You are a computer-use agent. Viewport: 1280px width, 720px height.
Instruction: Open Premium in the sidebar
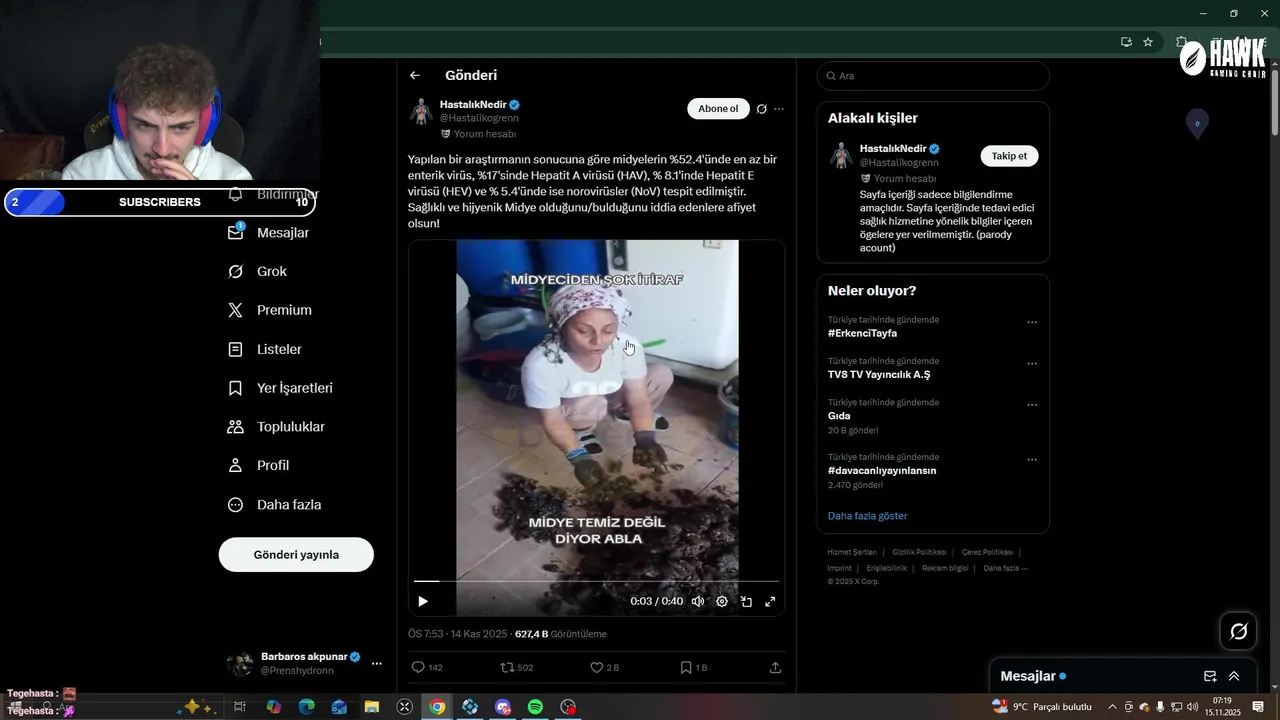269,310
